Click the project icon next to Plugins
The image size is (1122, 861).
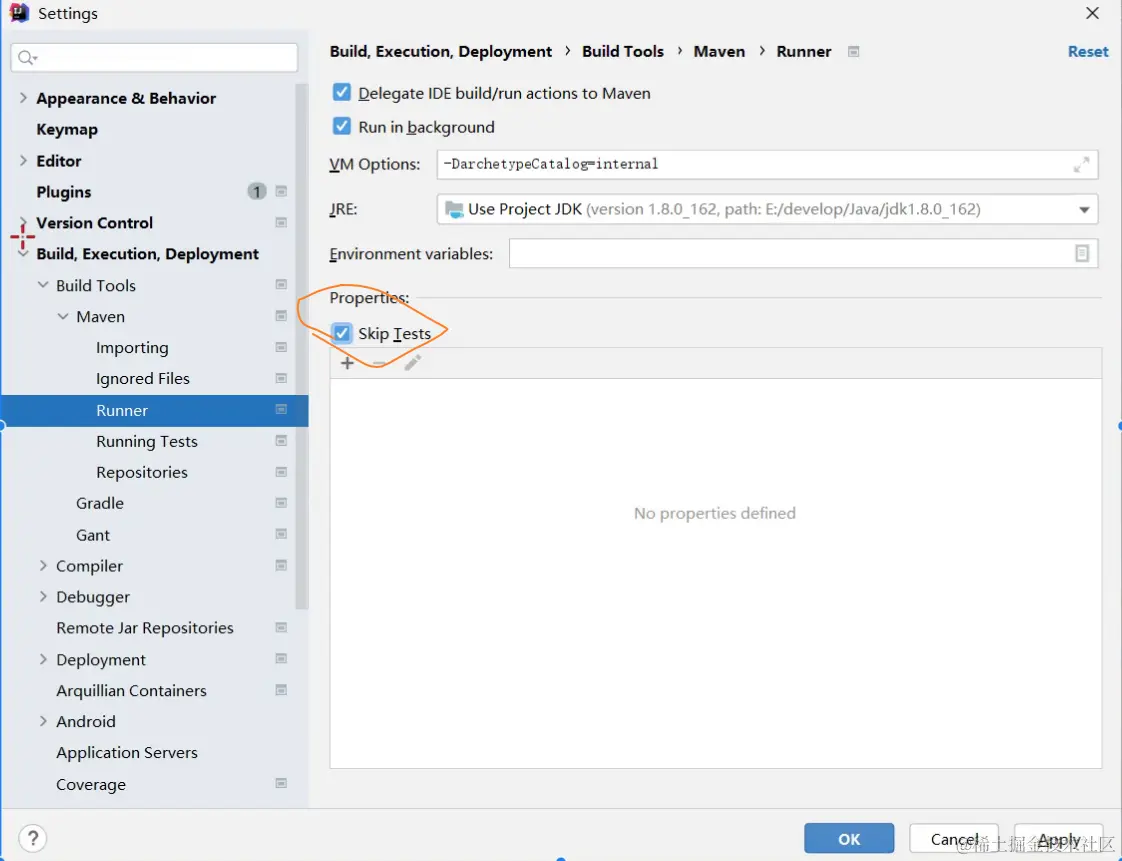pos(281,191)
